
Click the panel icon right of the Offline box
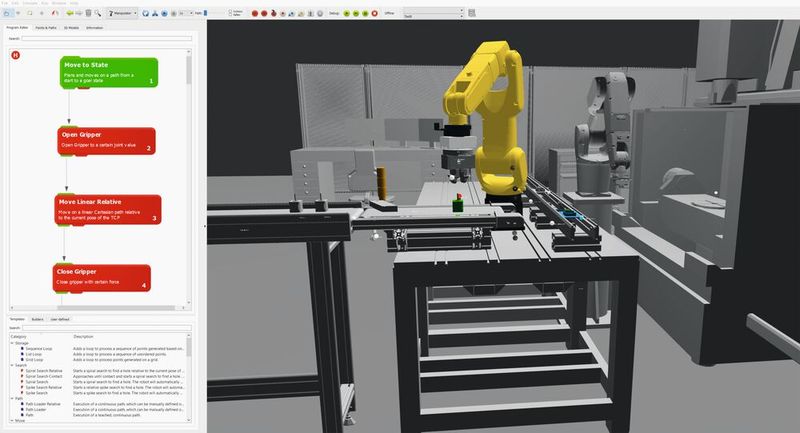coord(472,13)
